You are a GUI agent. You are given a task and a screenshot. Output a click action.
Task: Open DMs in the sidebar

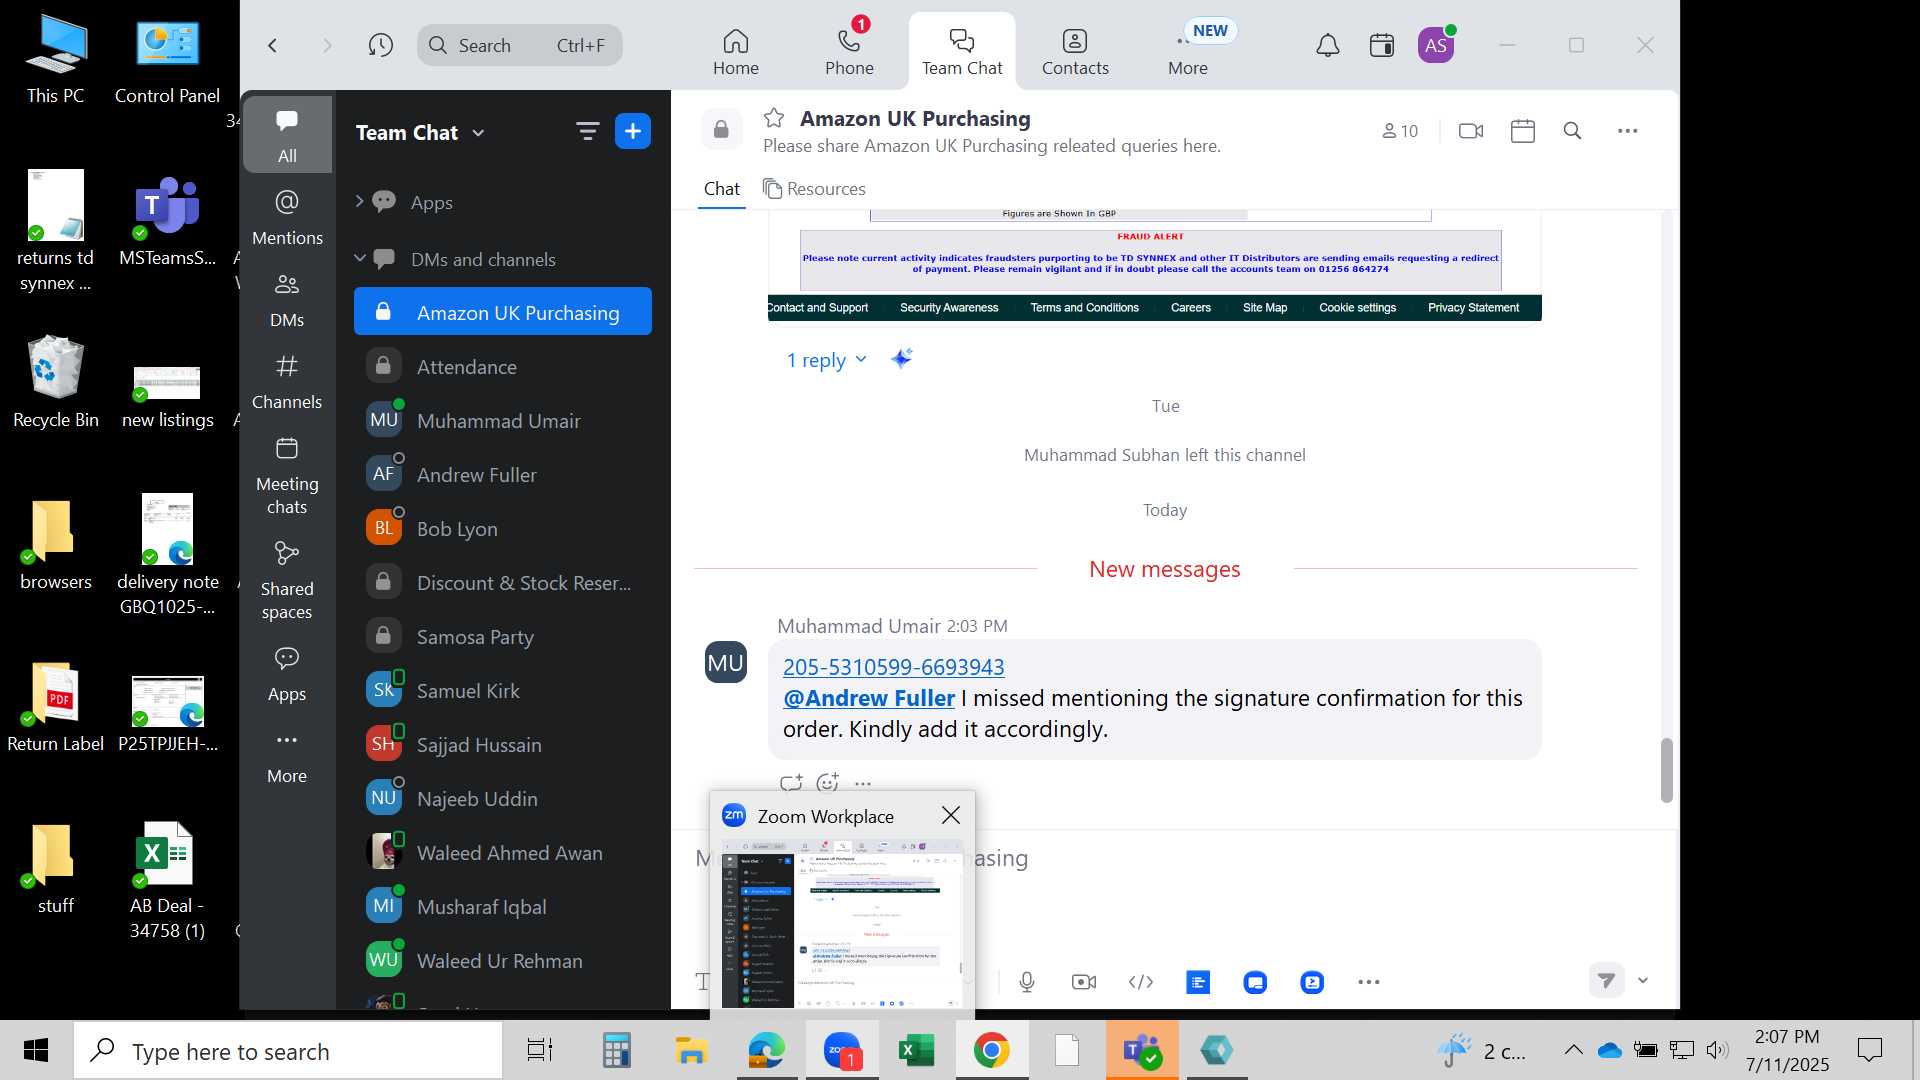tap(287, 299)
